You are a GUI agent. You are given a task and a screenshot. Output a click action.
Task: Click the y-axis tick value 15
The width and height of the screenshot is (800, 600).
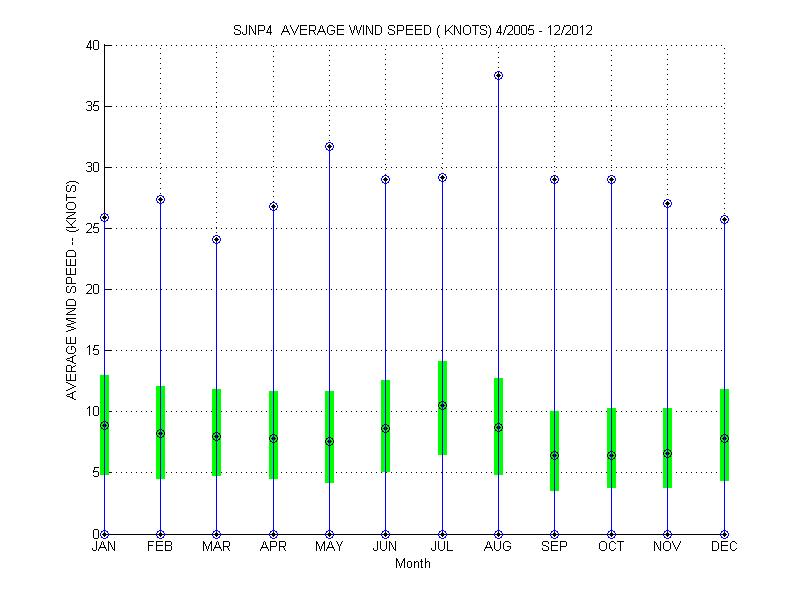click(x=93, y=351)
